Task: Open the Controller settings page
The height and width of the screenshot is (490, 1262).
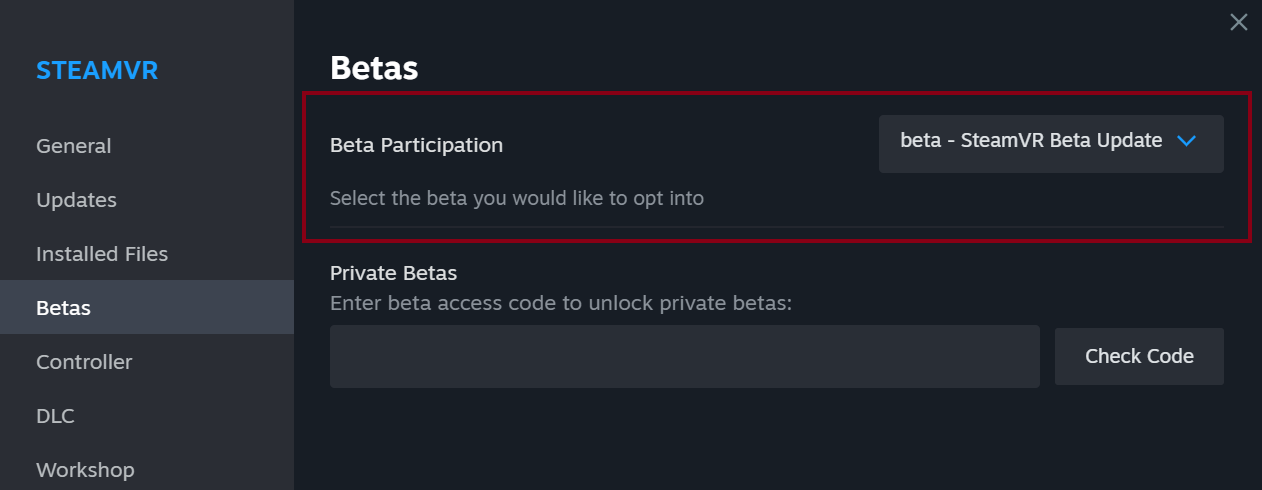Action: tap(84, 362)
